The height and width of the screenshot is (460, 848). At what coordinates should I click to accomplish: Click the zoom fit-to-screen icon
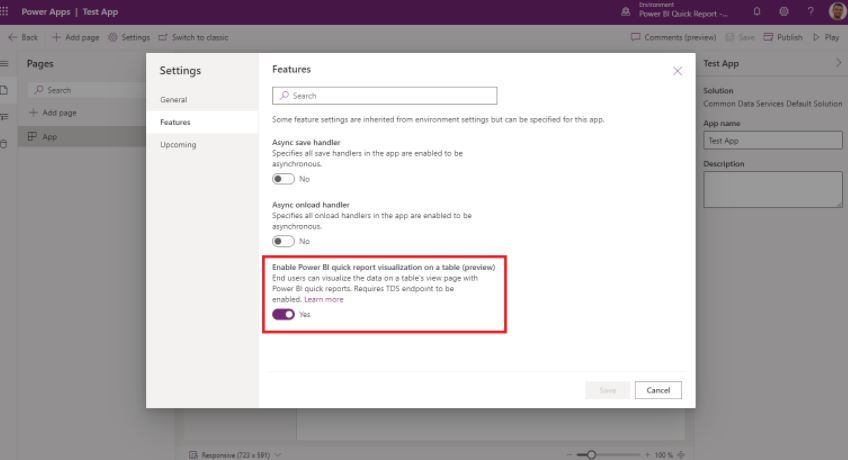tap(682, 454)
